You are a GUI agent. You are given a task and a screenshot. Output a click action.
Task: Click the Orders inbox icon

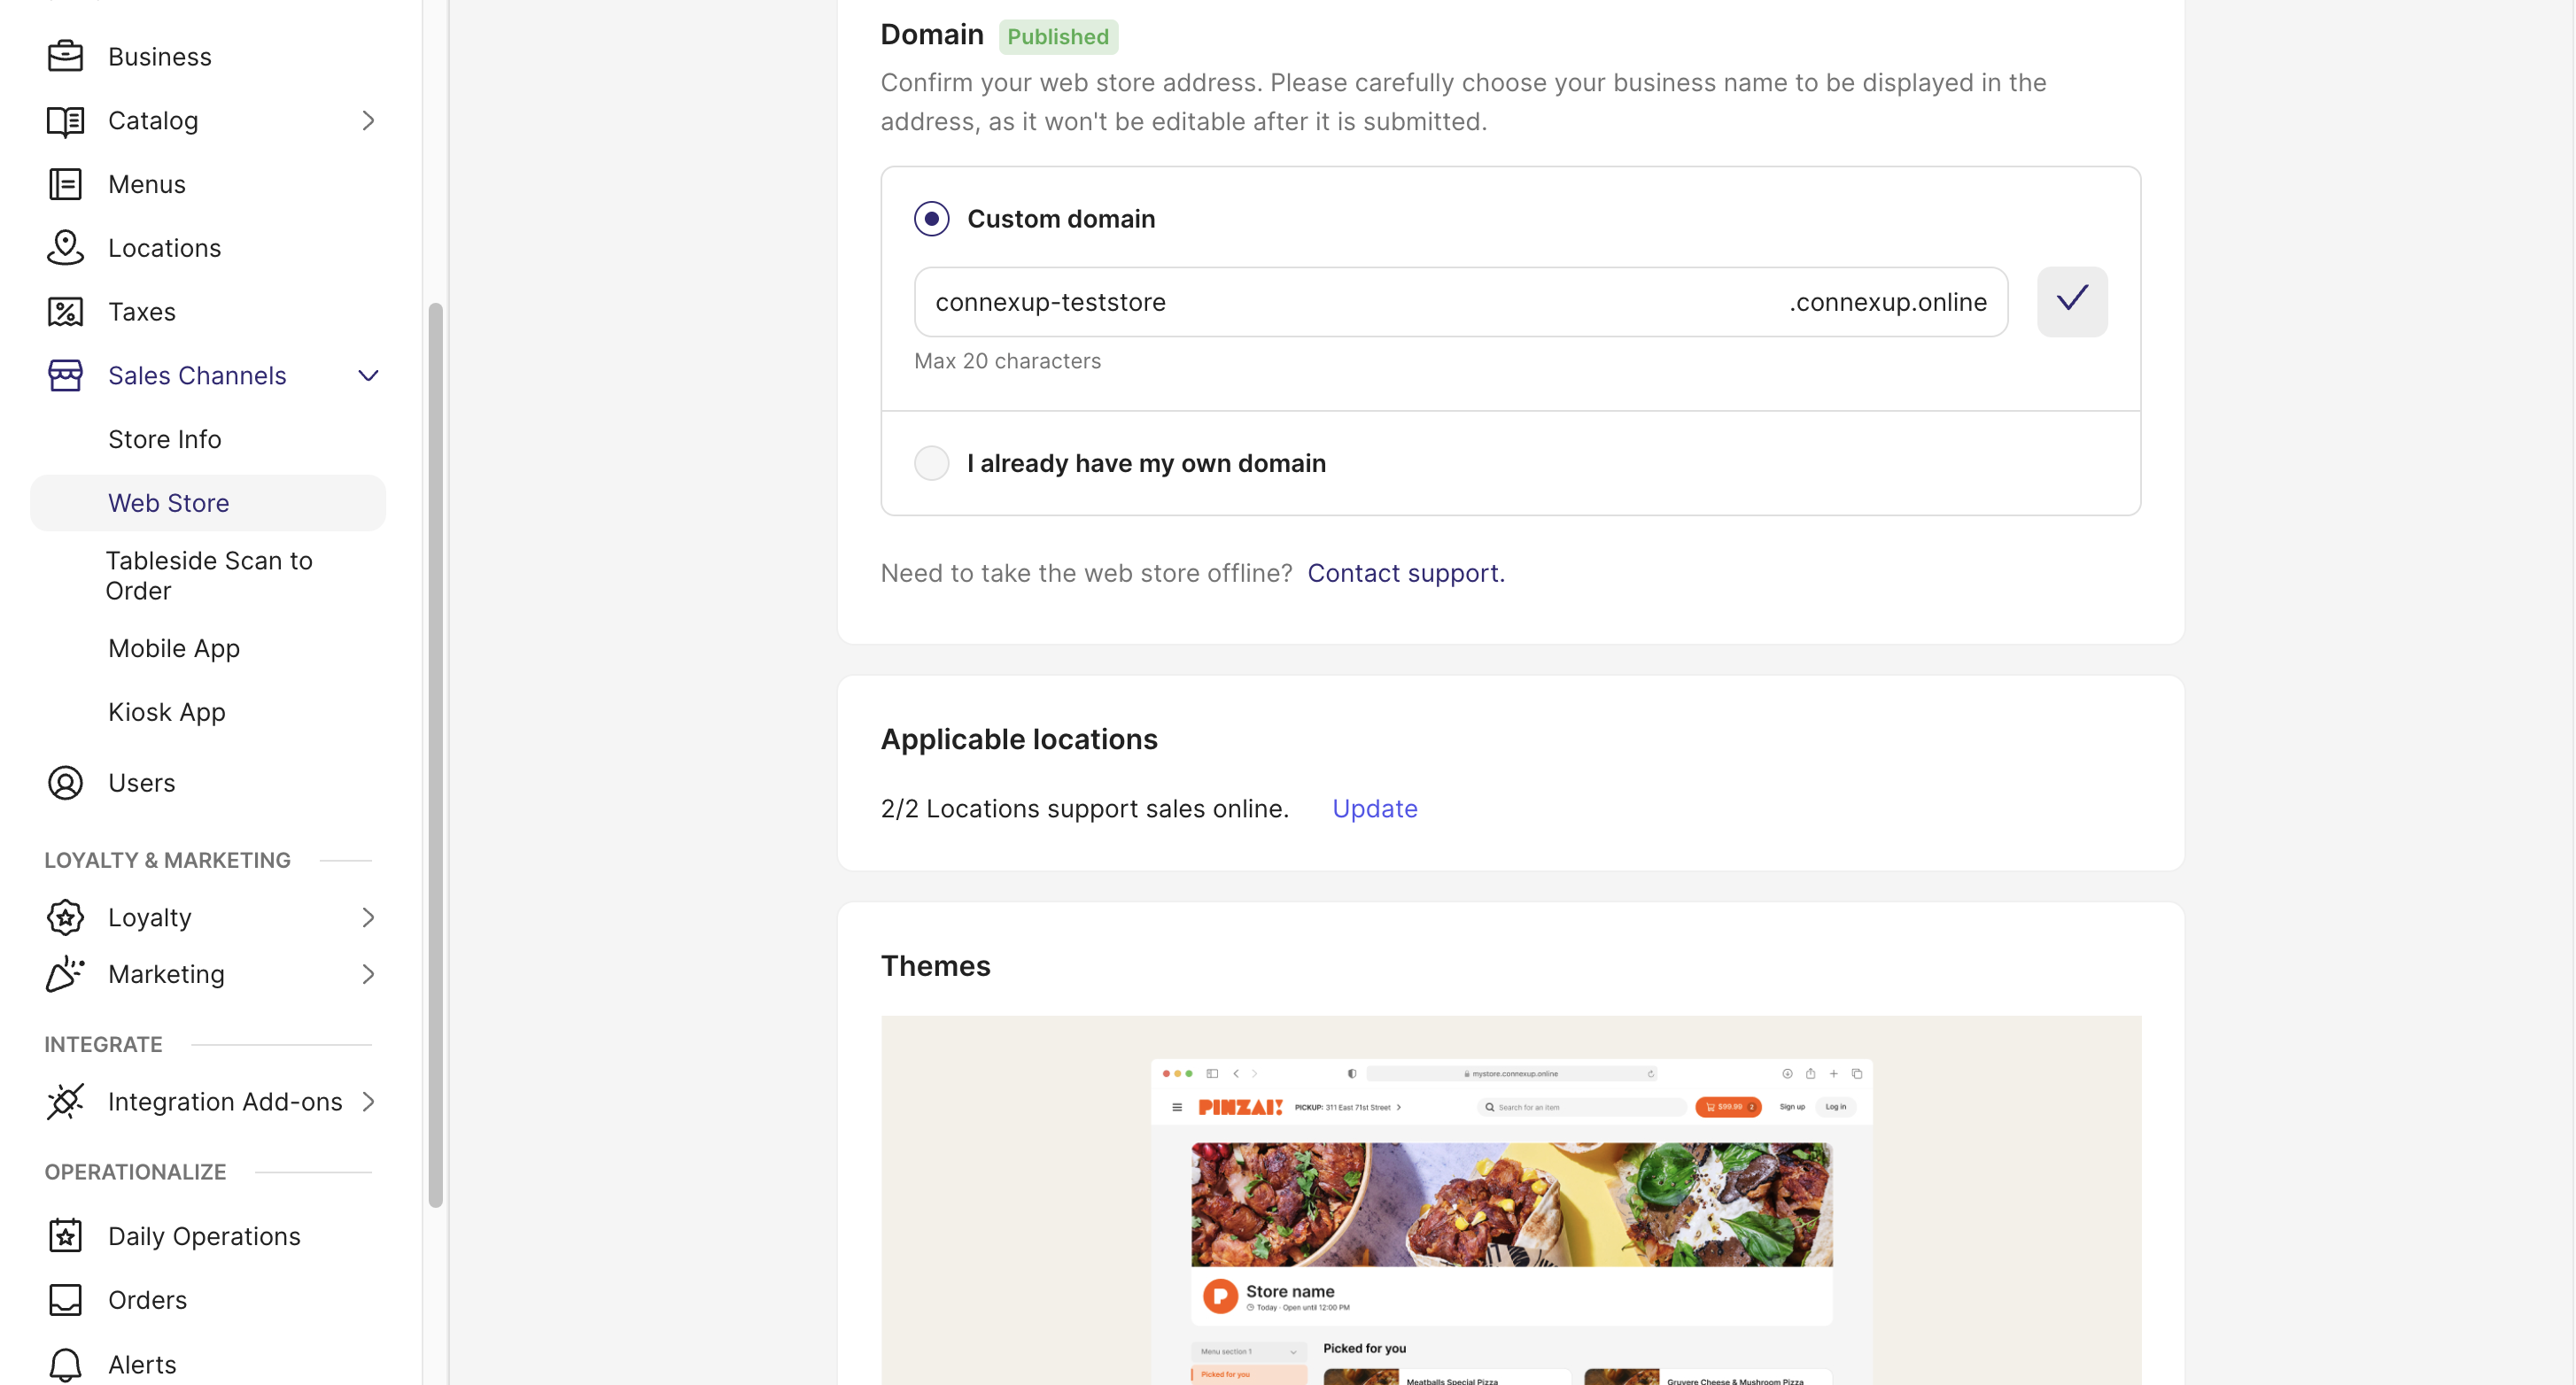[x=65, y=1300]
